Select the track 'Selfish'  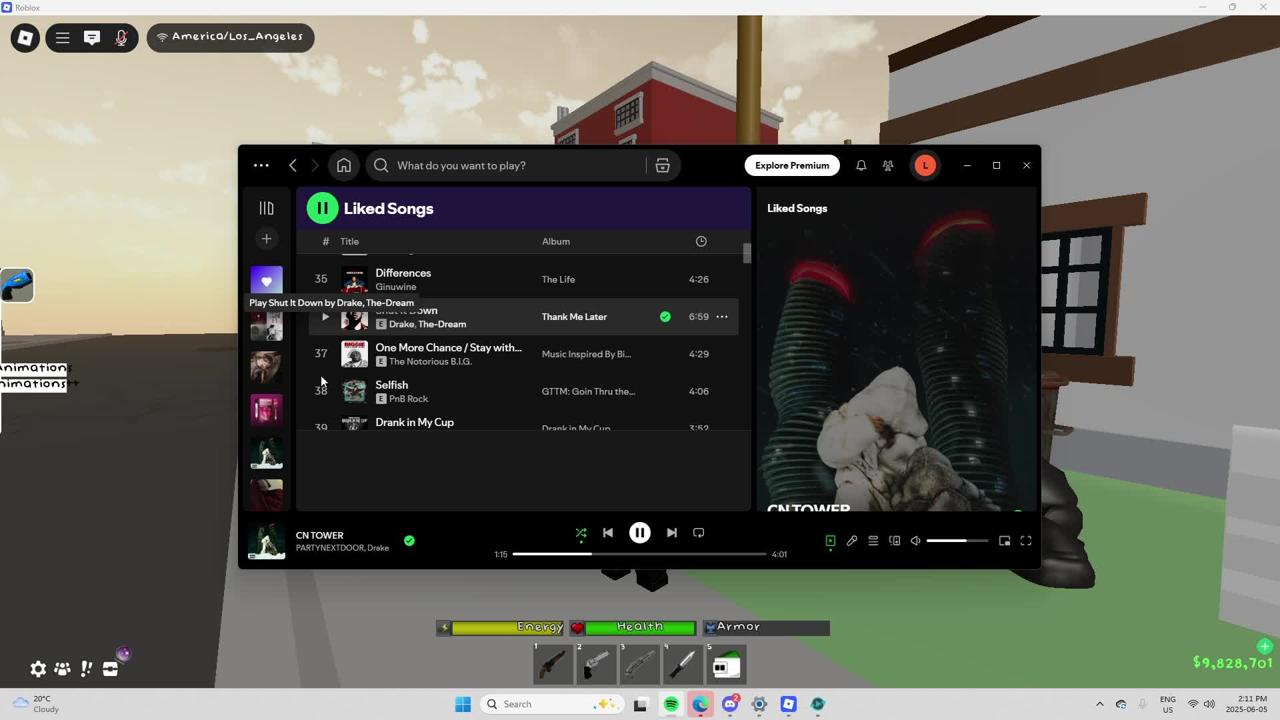(391, 385)
